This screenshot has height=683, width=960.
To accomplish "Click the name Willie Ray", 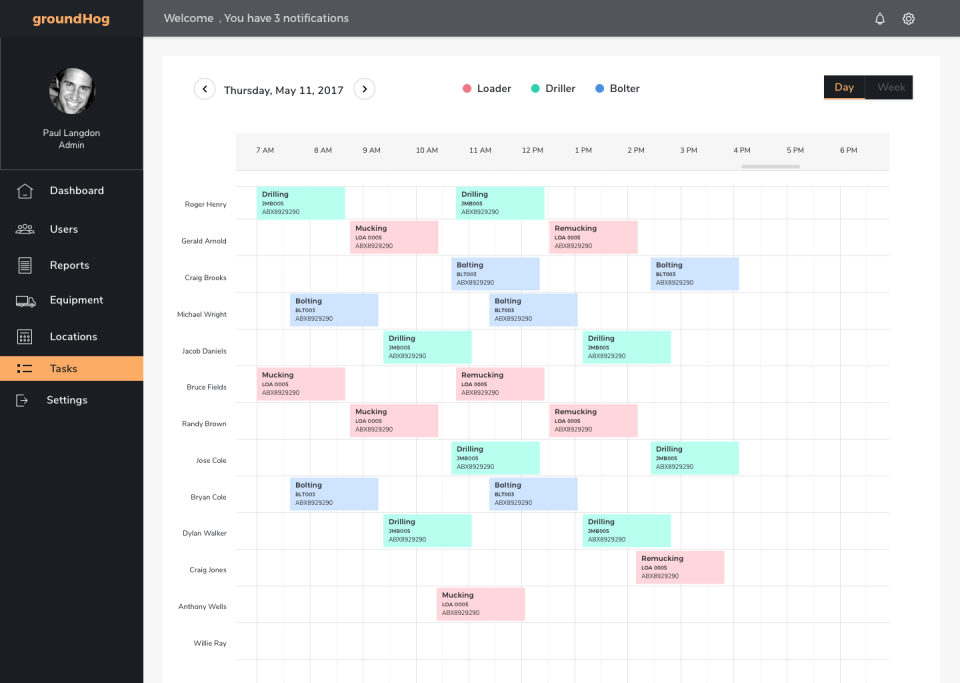I will point(210,643).
